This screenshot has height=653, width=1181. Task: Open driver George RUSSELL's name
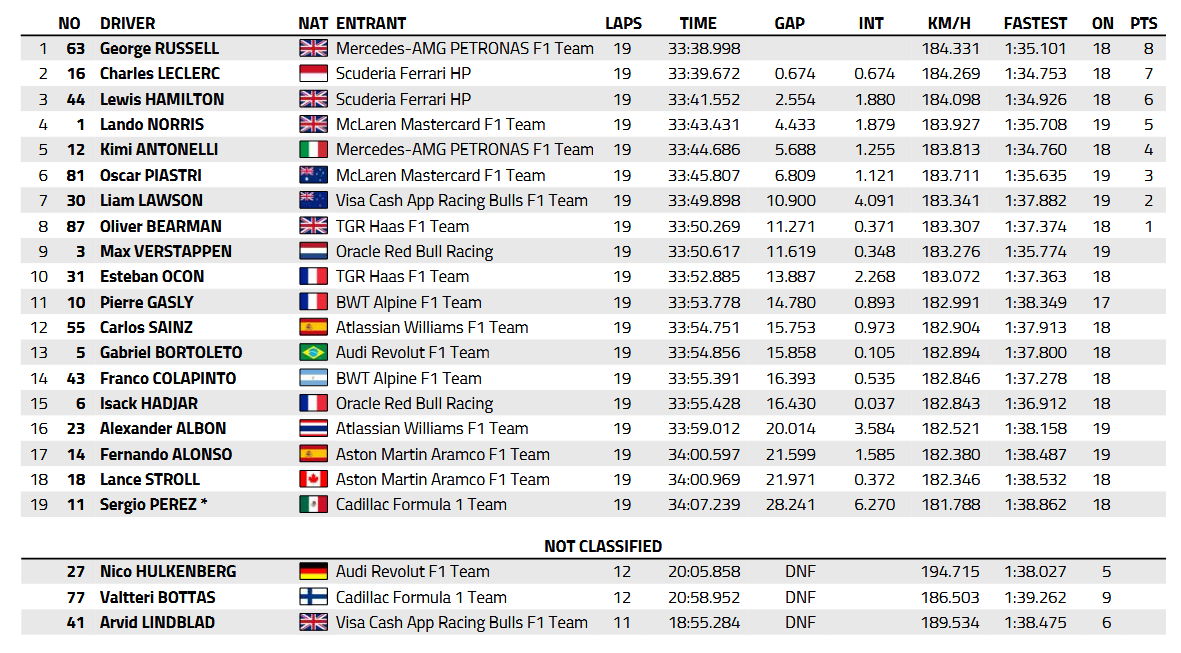159,48
